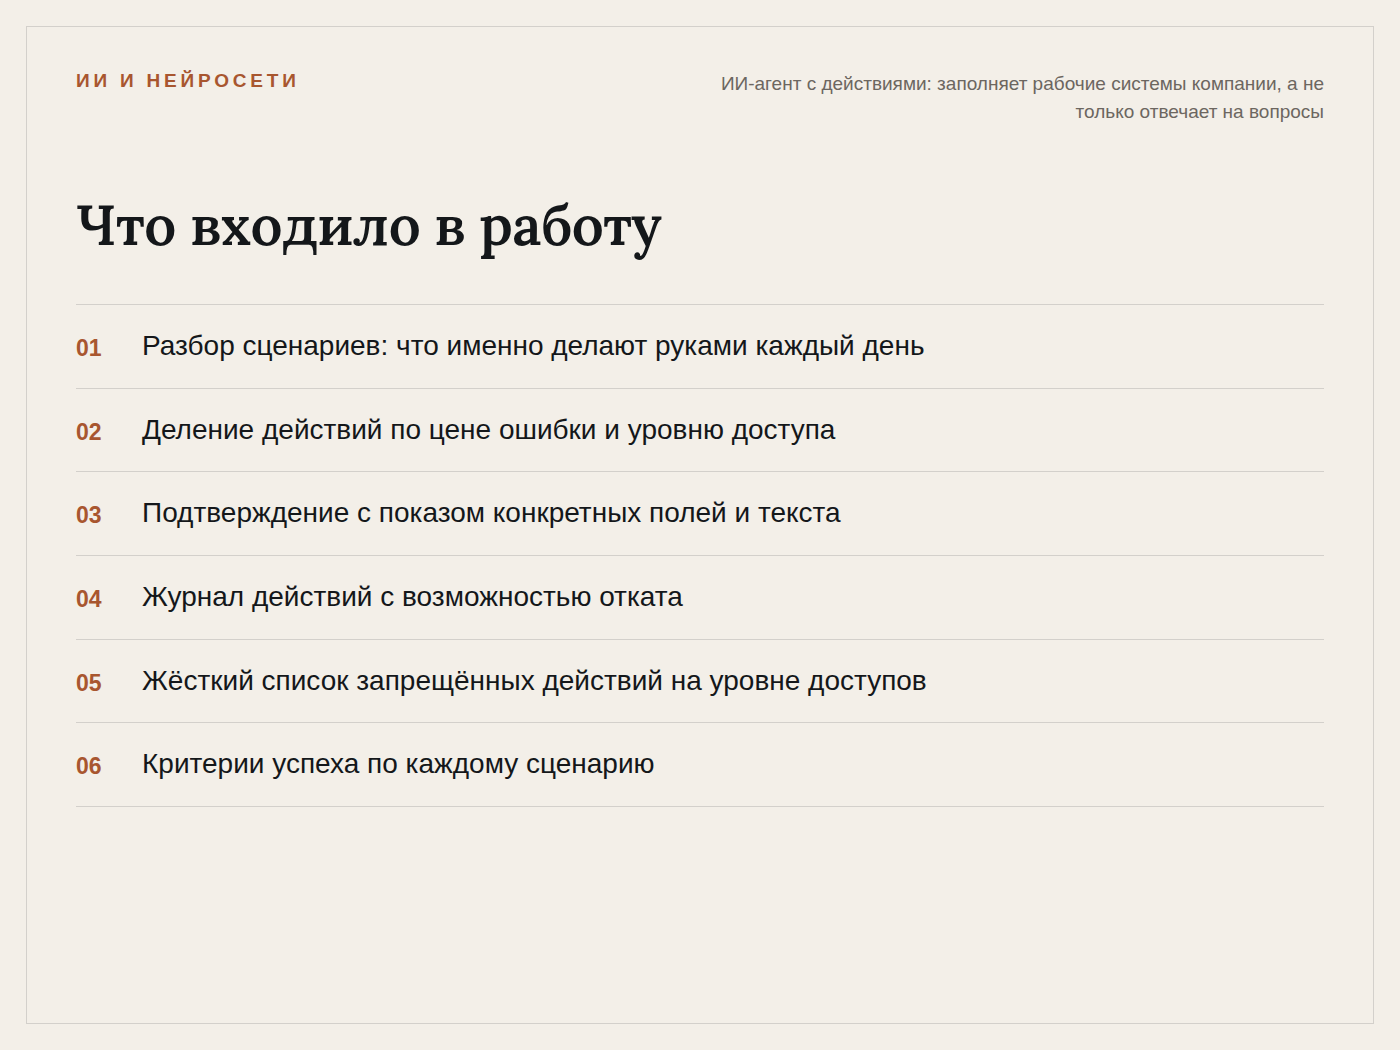This screenshot has height=1050, width=1400.
Task: Click the item "Разбор сценариев: что именно делают руками каждый день"
Action: [x=533, y=346]
